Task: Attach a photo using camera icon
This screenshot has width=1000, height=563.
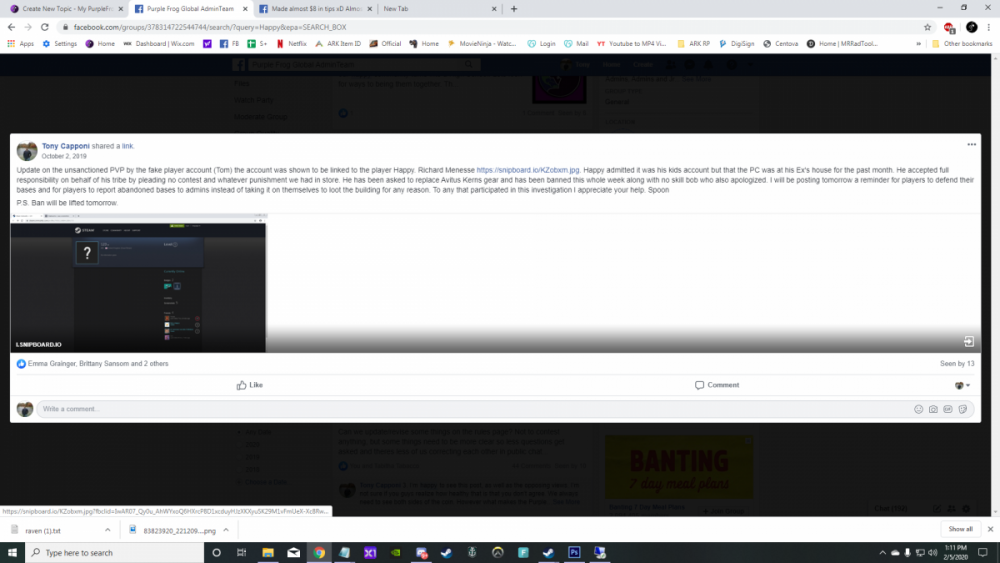Action: point(933,409)
